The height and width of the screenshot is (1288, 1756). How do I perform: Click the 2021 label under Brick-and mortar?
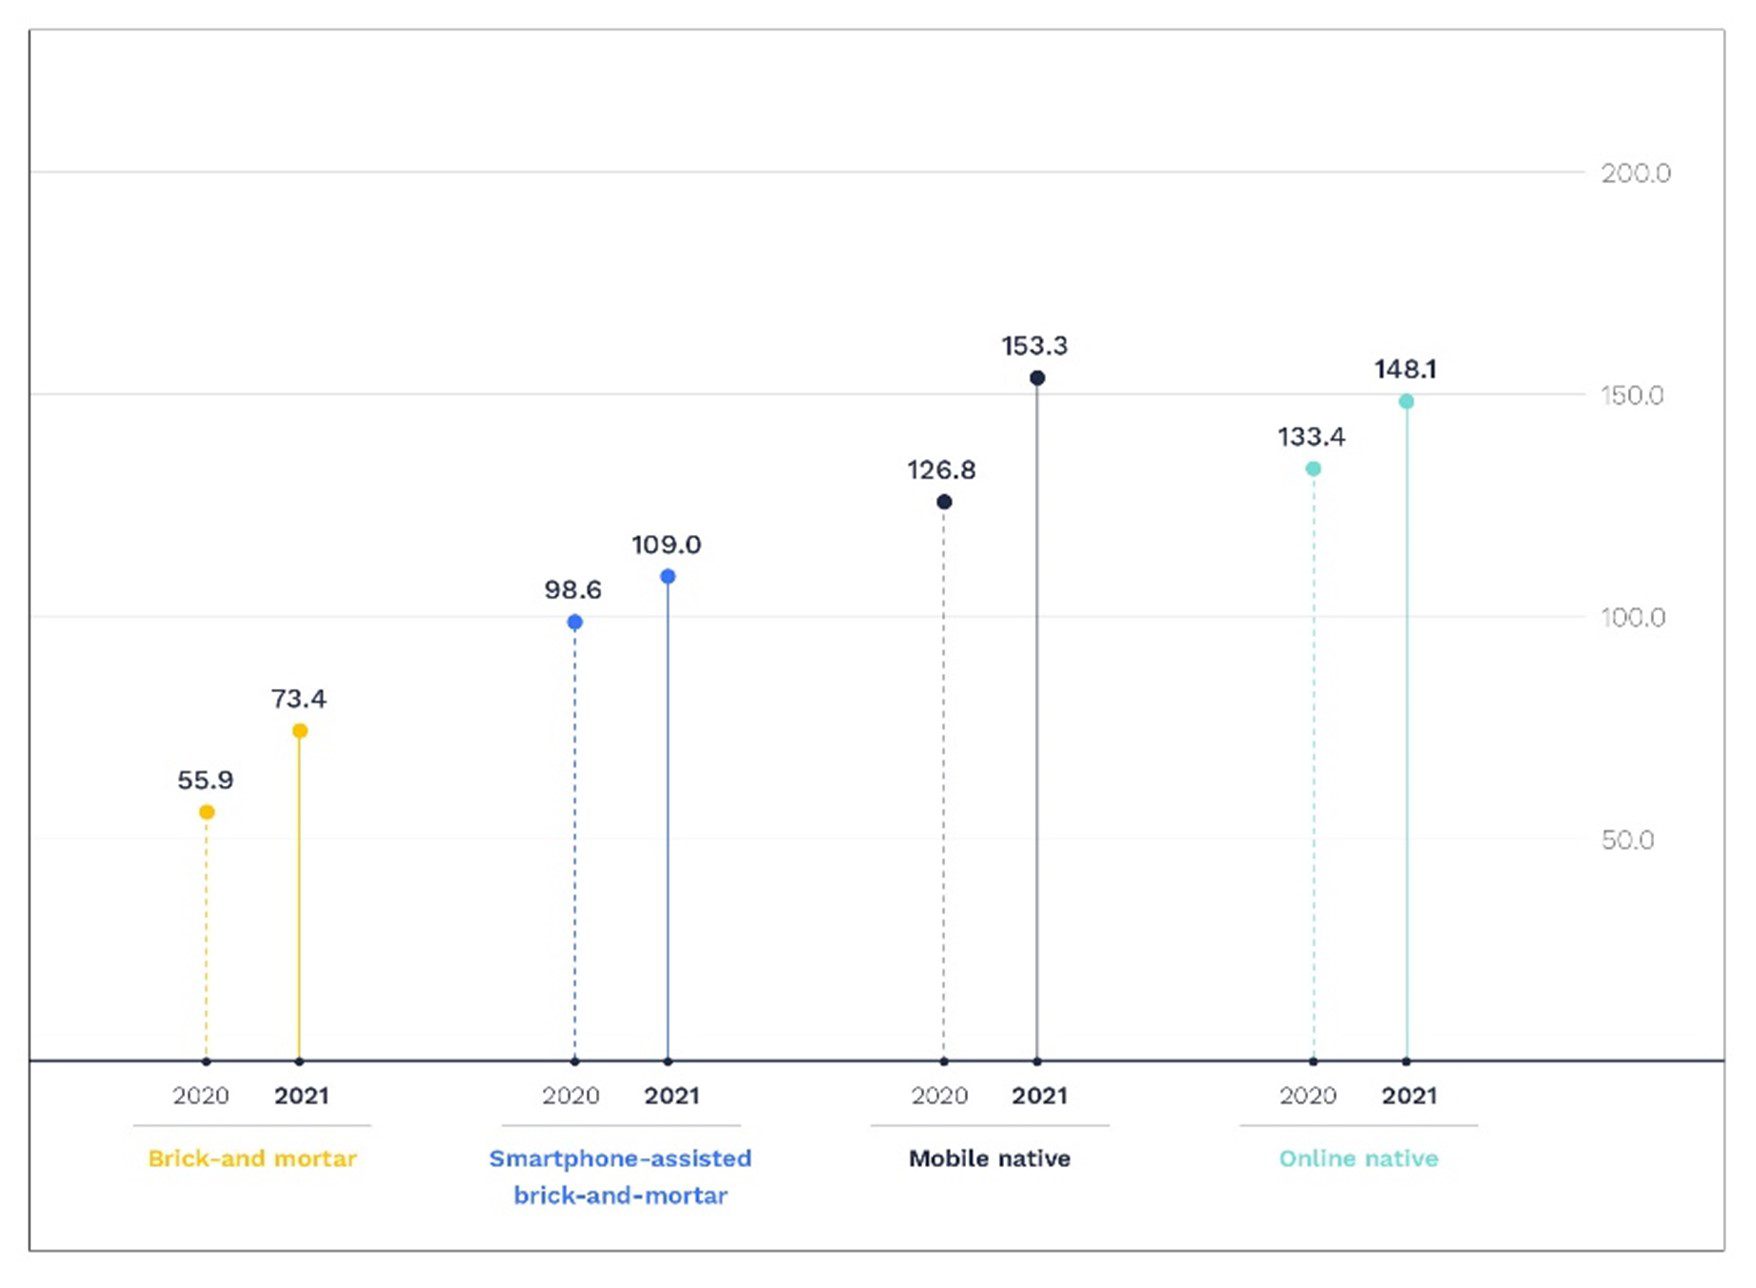301,1095
